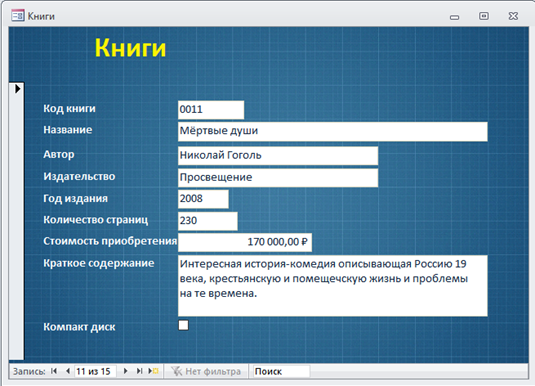
Task: Click the Название field Мёртвые души
Action: (x=333, y=131)
